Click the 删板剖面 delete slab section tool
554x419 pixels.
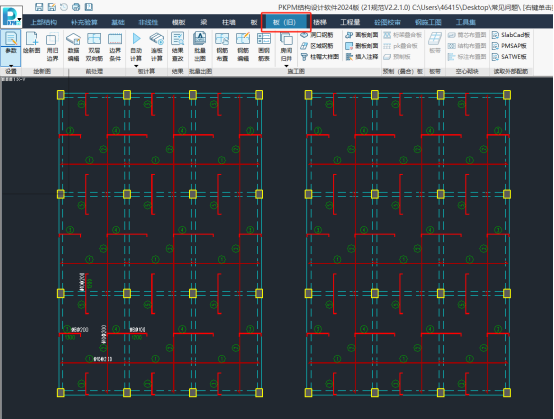click(x=362, y=46)
